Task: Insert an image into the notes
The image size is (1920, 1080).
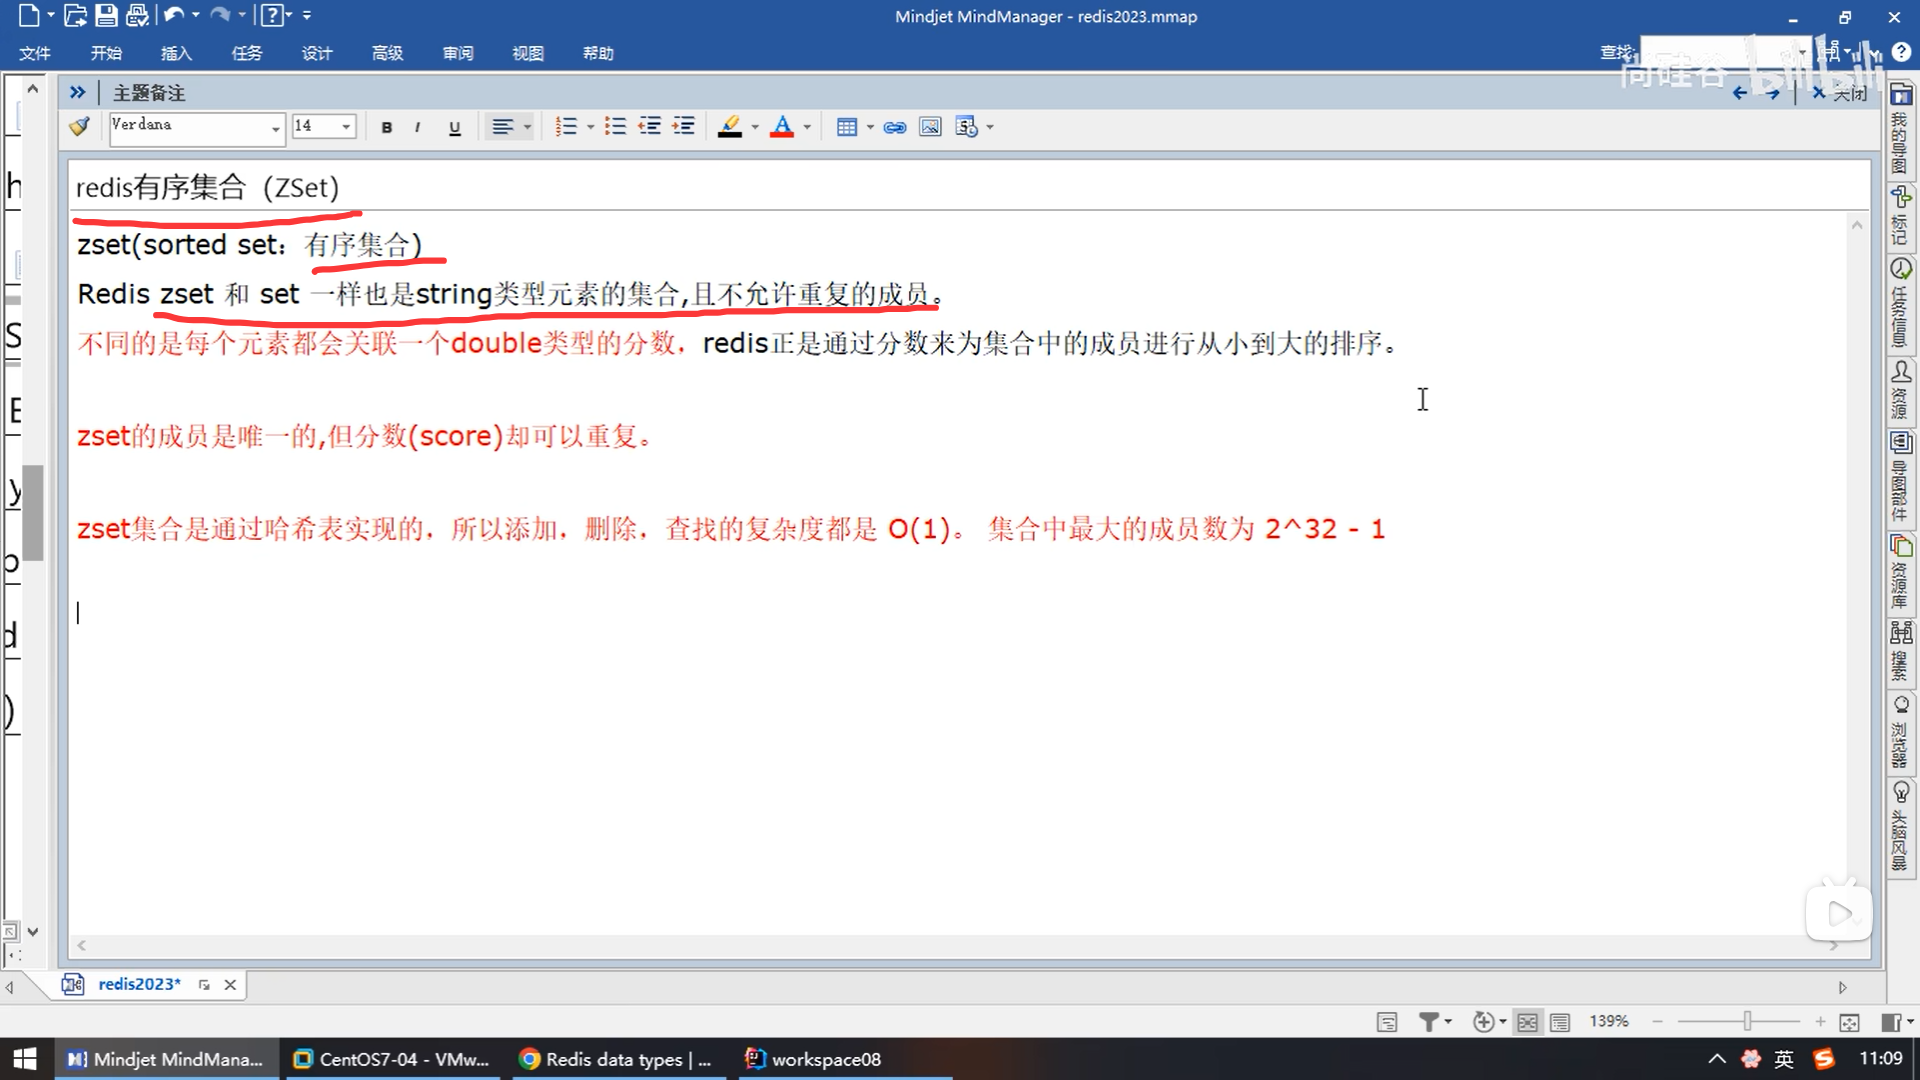Action: click(x=930, y=127)
